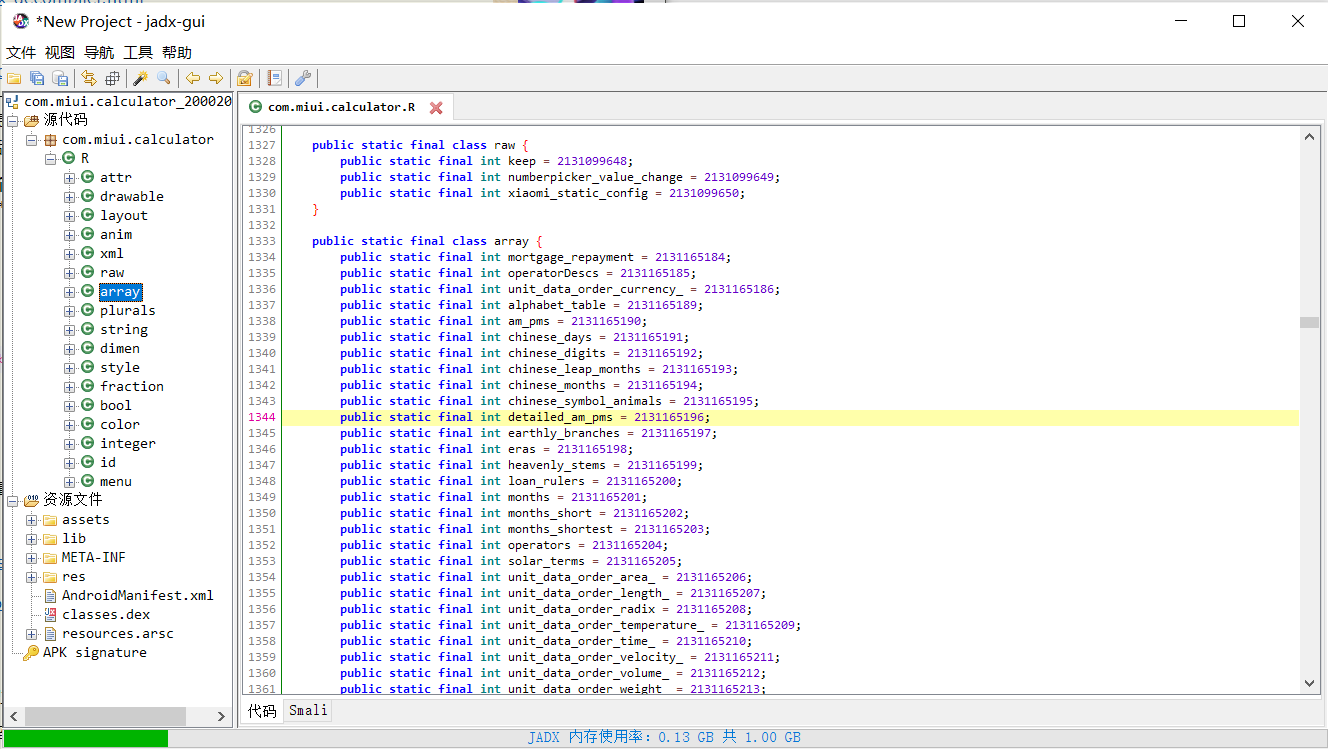1328x749 pixels.
Task: Go back with the left arrow icon
Action: pyautogui.click(x=193, y=78)
